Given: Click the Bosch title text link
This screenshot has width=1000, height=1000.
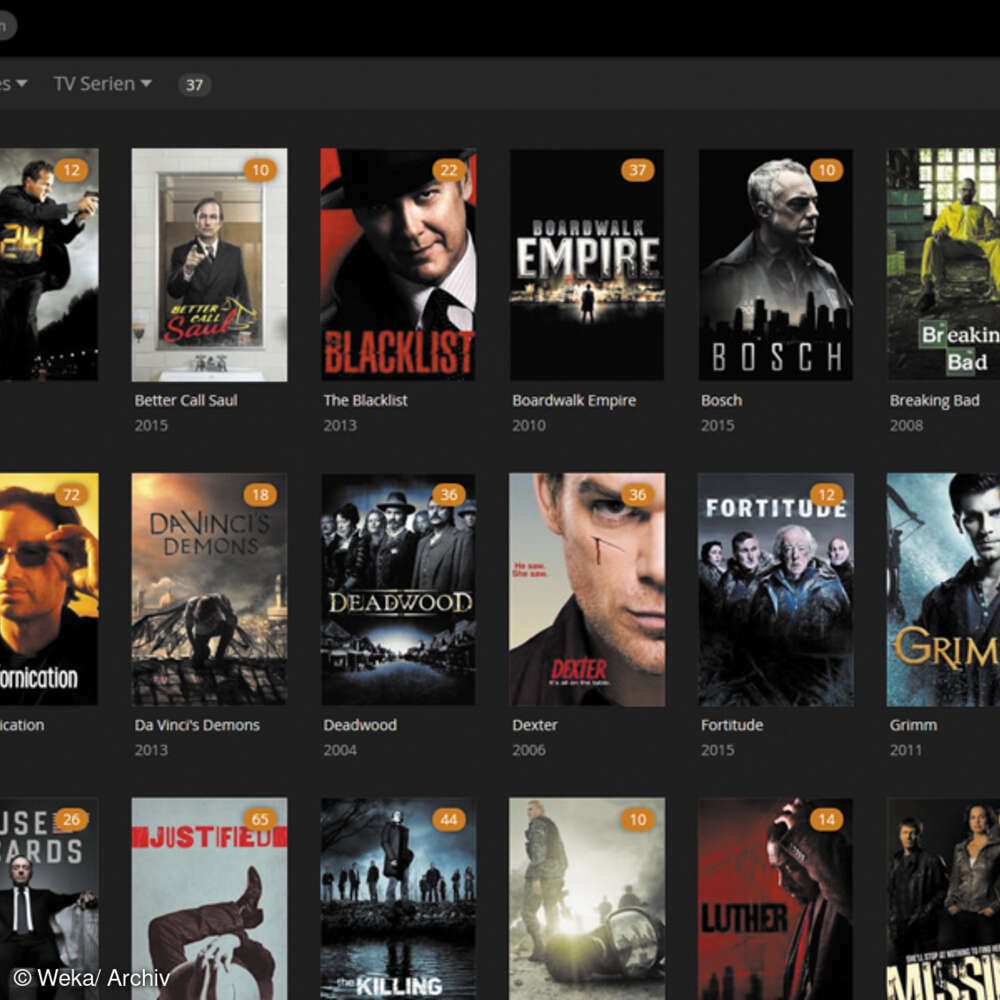Looking at the screenshot, I should (x=721, y=400).
